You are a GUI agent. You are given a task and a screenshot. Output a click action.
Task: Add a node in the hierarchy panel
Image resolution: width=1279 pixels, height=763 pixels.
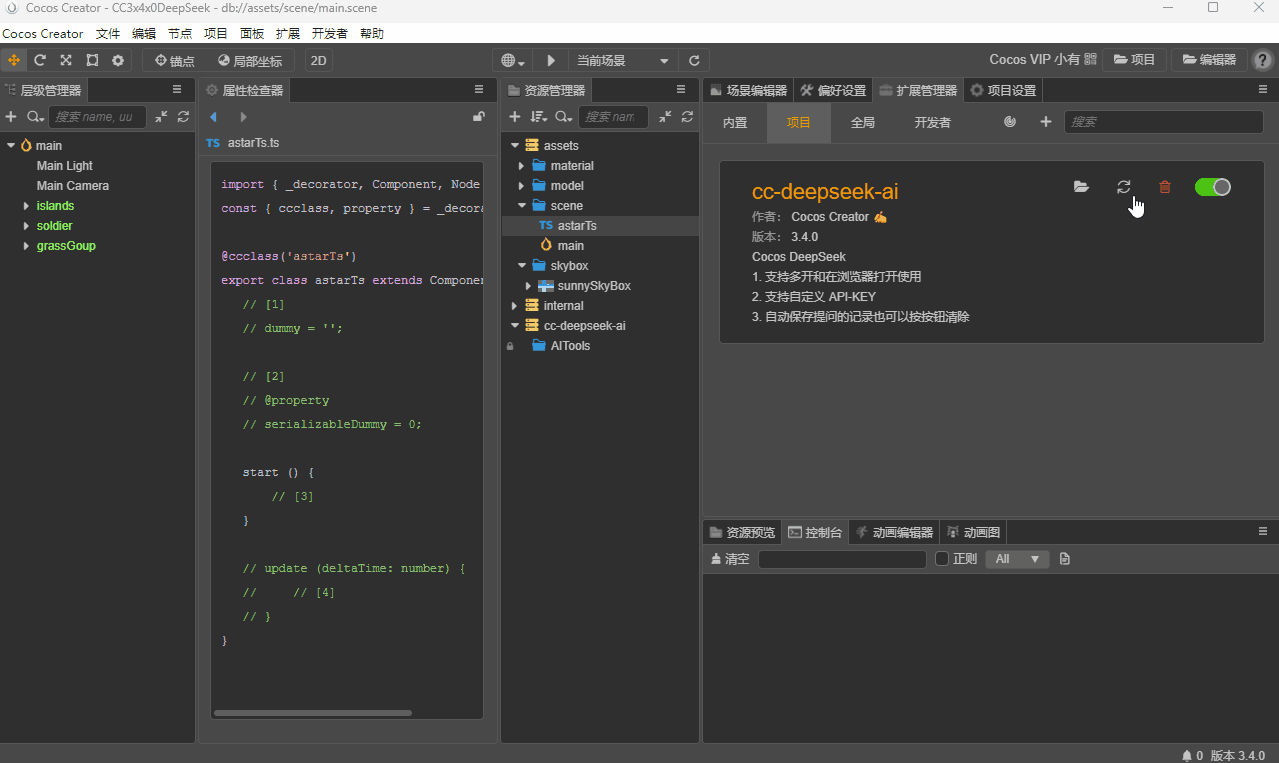(11, 117)
